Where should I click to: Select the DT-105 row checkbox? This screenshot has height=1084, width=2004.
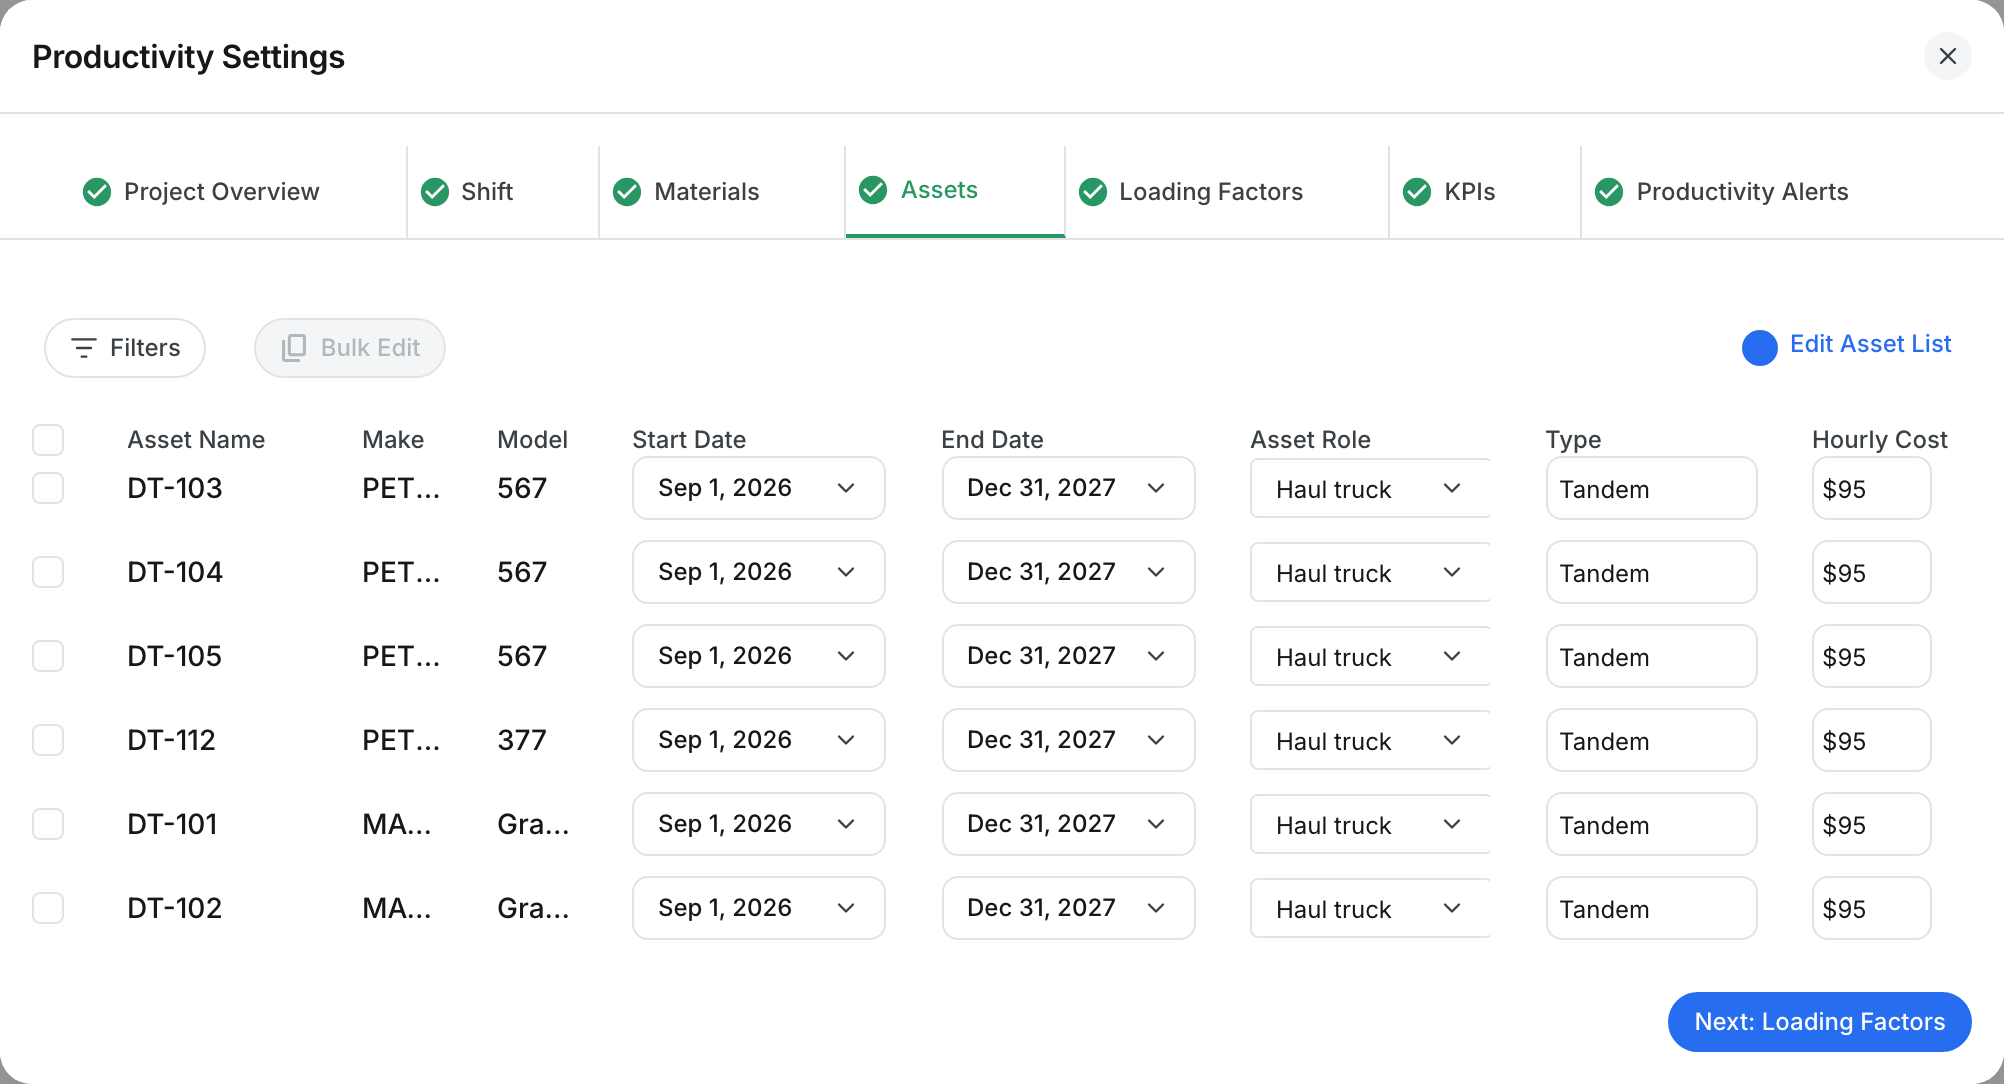click(x=48, y=656)
